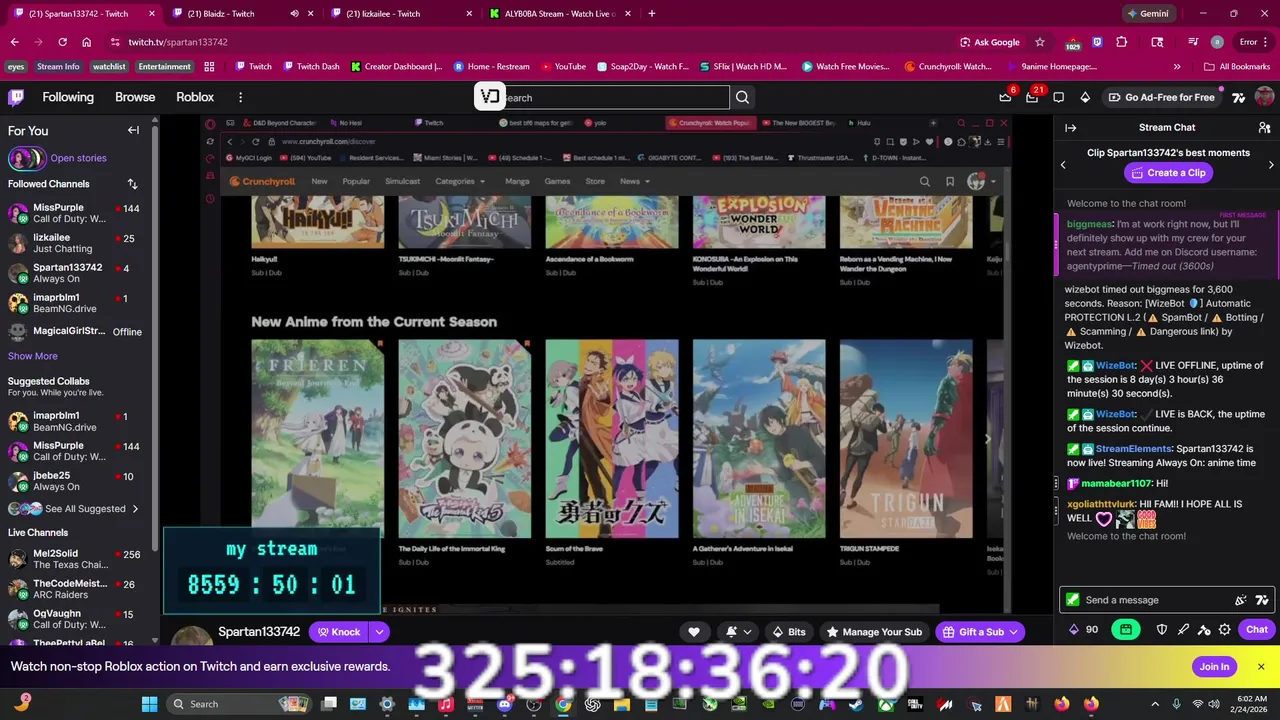Click the Get Bits diamond icon in header

1085,97
